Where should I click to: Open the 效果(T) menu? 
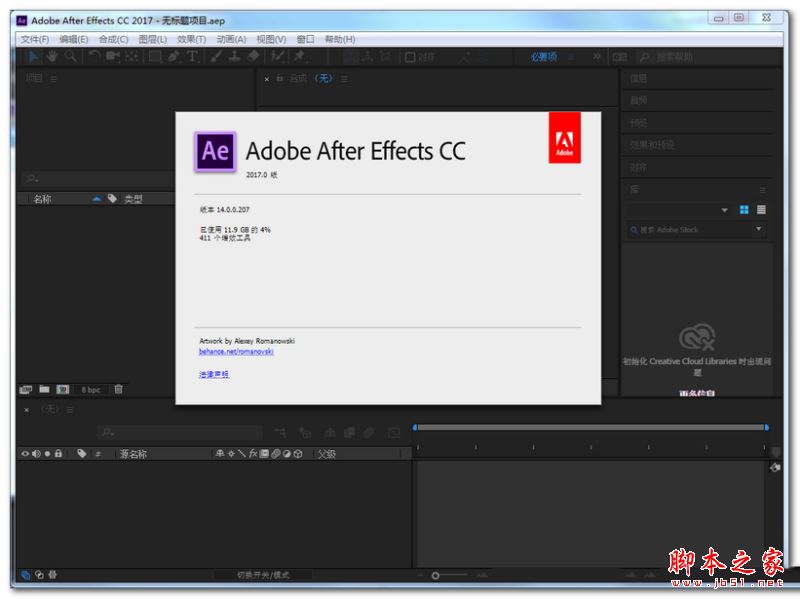click(x=191, y=39)
